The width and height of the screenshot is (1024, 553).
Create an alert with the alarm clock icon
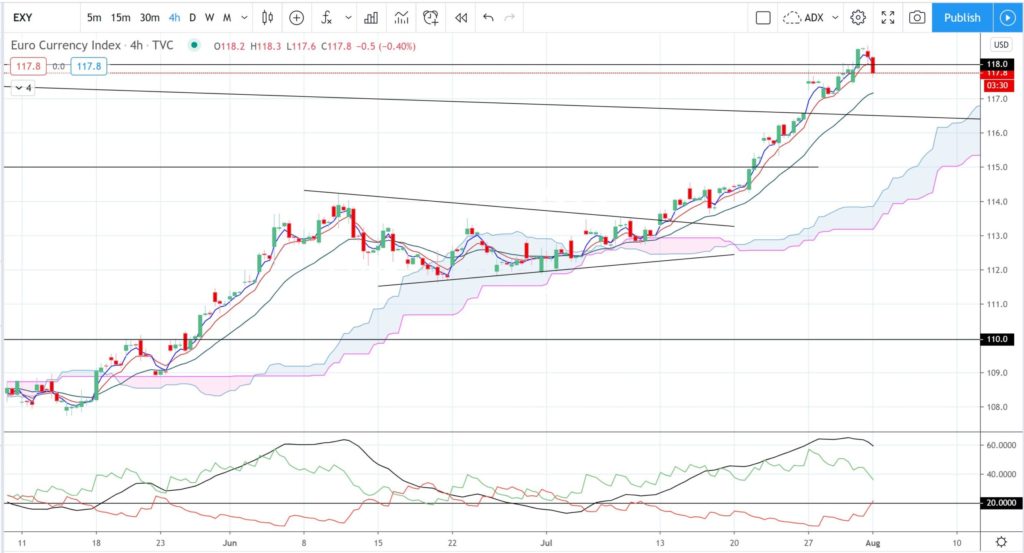pos(430,18)
